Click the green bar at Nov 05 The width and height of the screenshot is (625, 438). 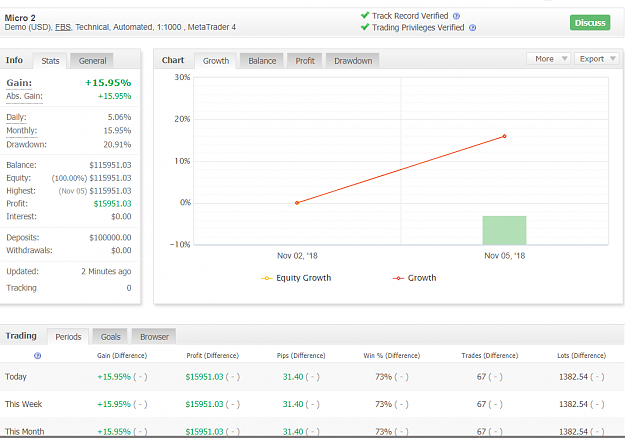504,230
